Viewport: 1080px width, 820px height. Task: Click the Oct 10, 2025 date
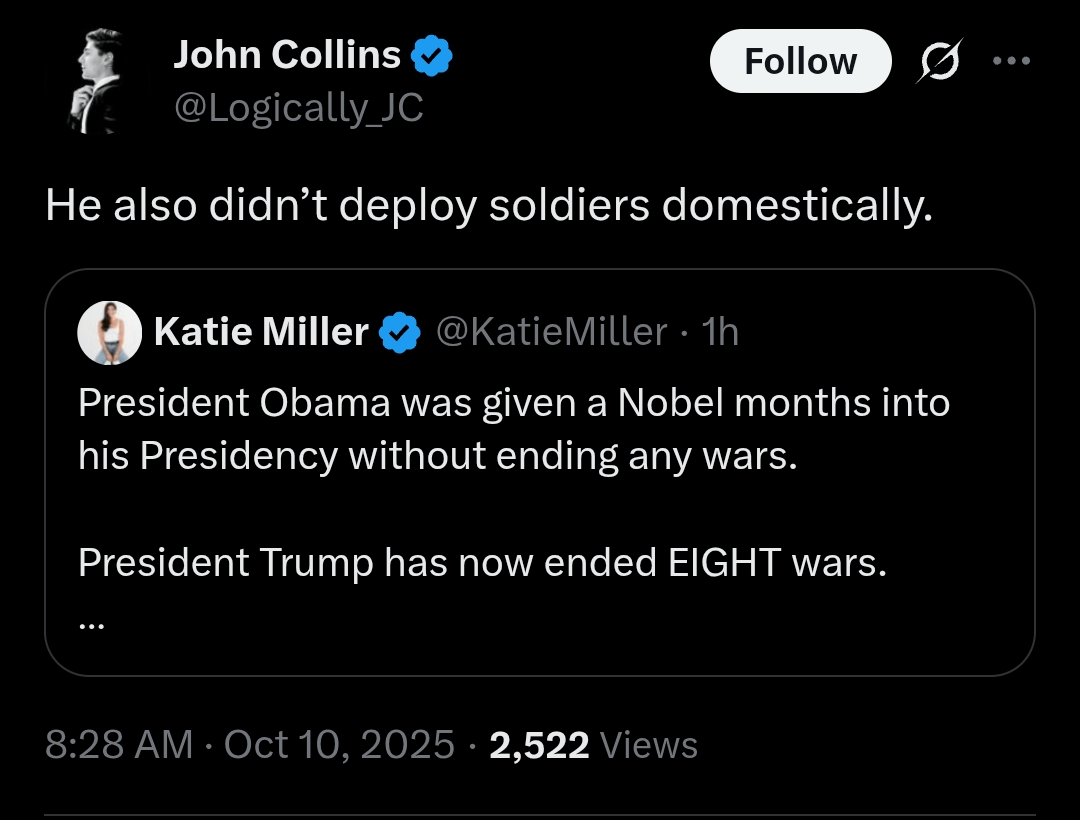(x=340, y=745)
